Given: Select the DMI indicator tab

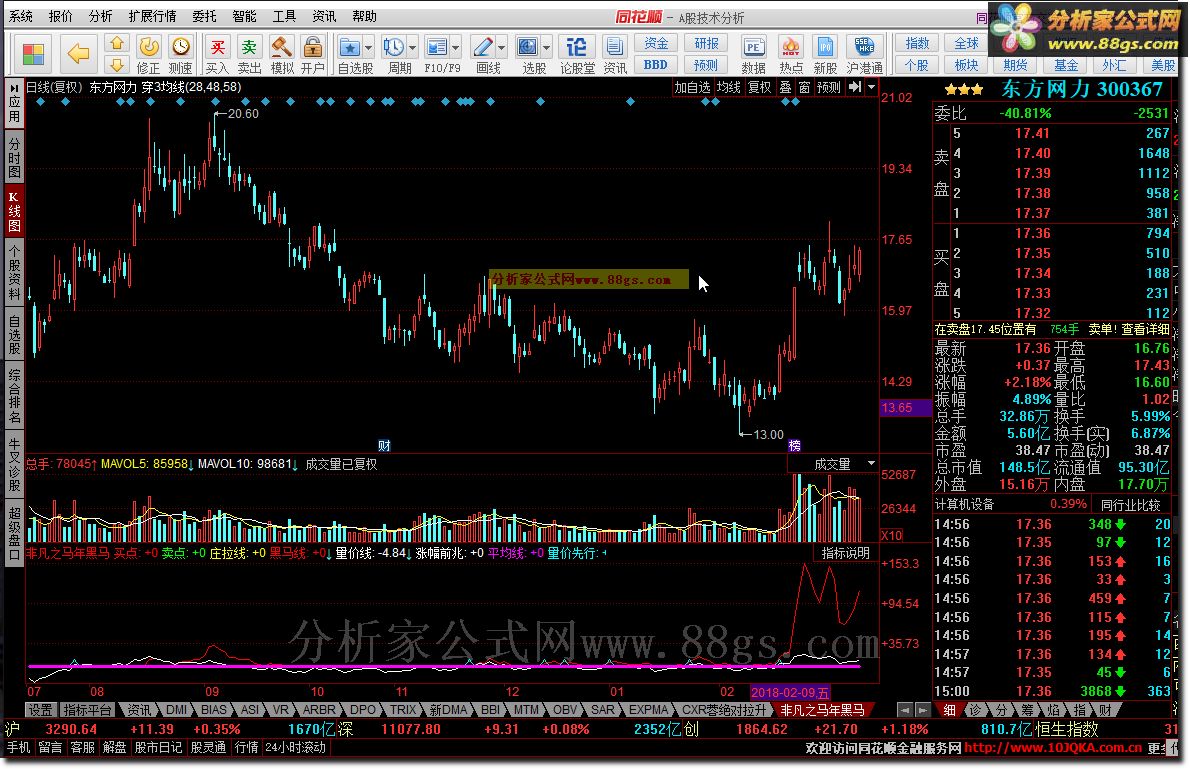Looking at the screenshot, I should [176, 710].
